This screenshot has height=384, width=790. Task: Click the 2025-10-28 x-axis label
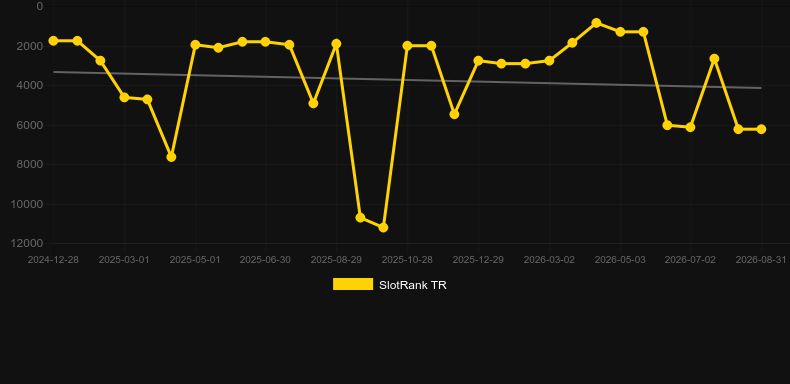point(407,260)
